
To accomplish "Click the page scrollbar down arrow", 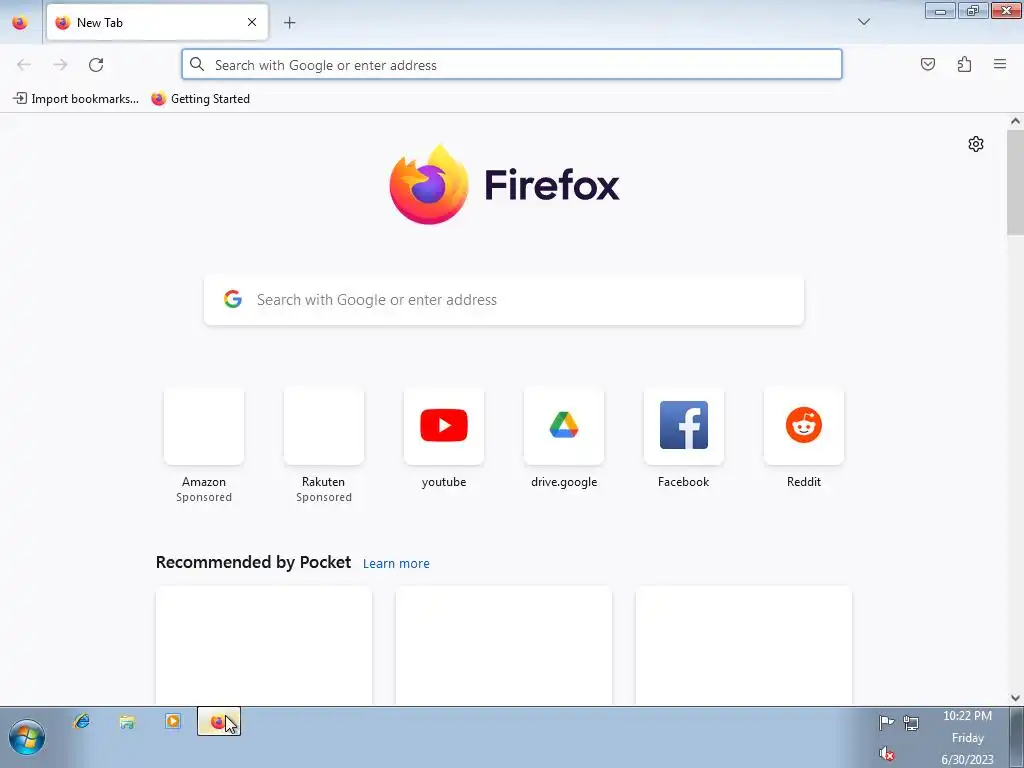I will click(x=1015, y=697).
